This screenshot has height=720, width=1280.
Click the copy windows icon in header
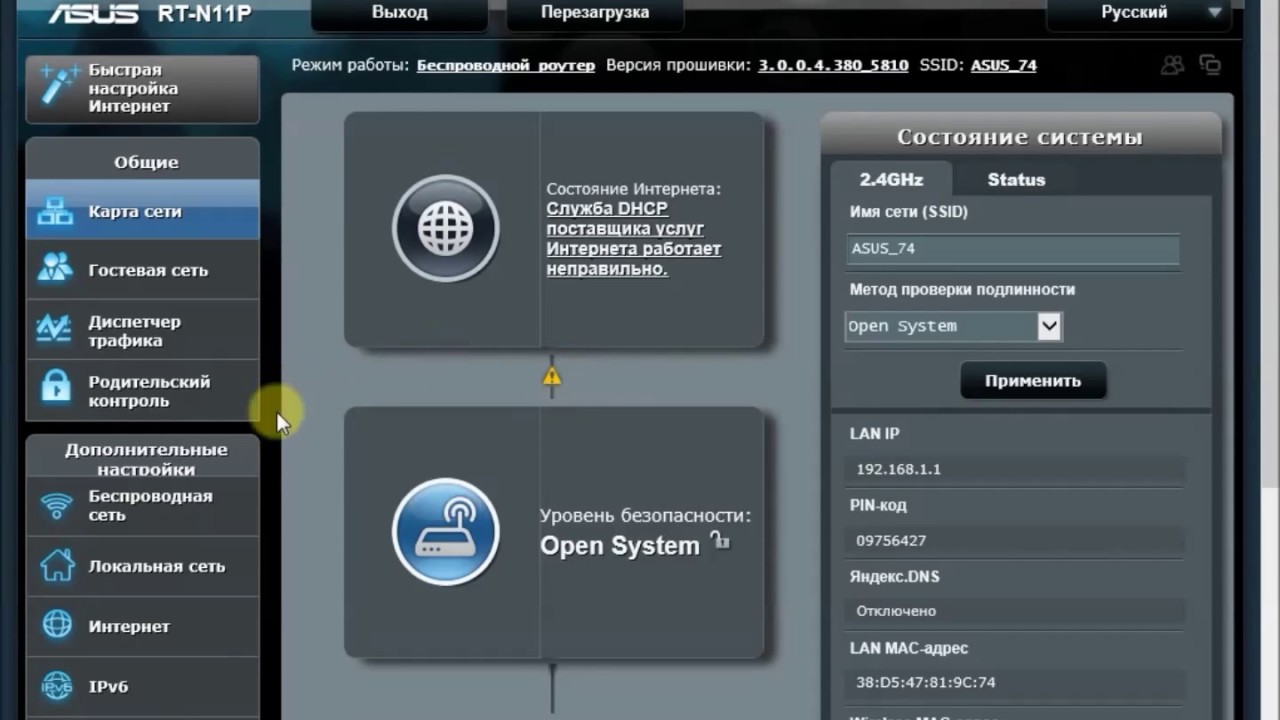coord(1210,65)
